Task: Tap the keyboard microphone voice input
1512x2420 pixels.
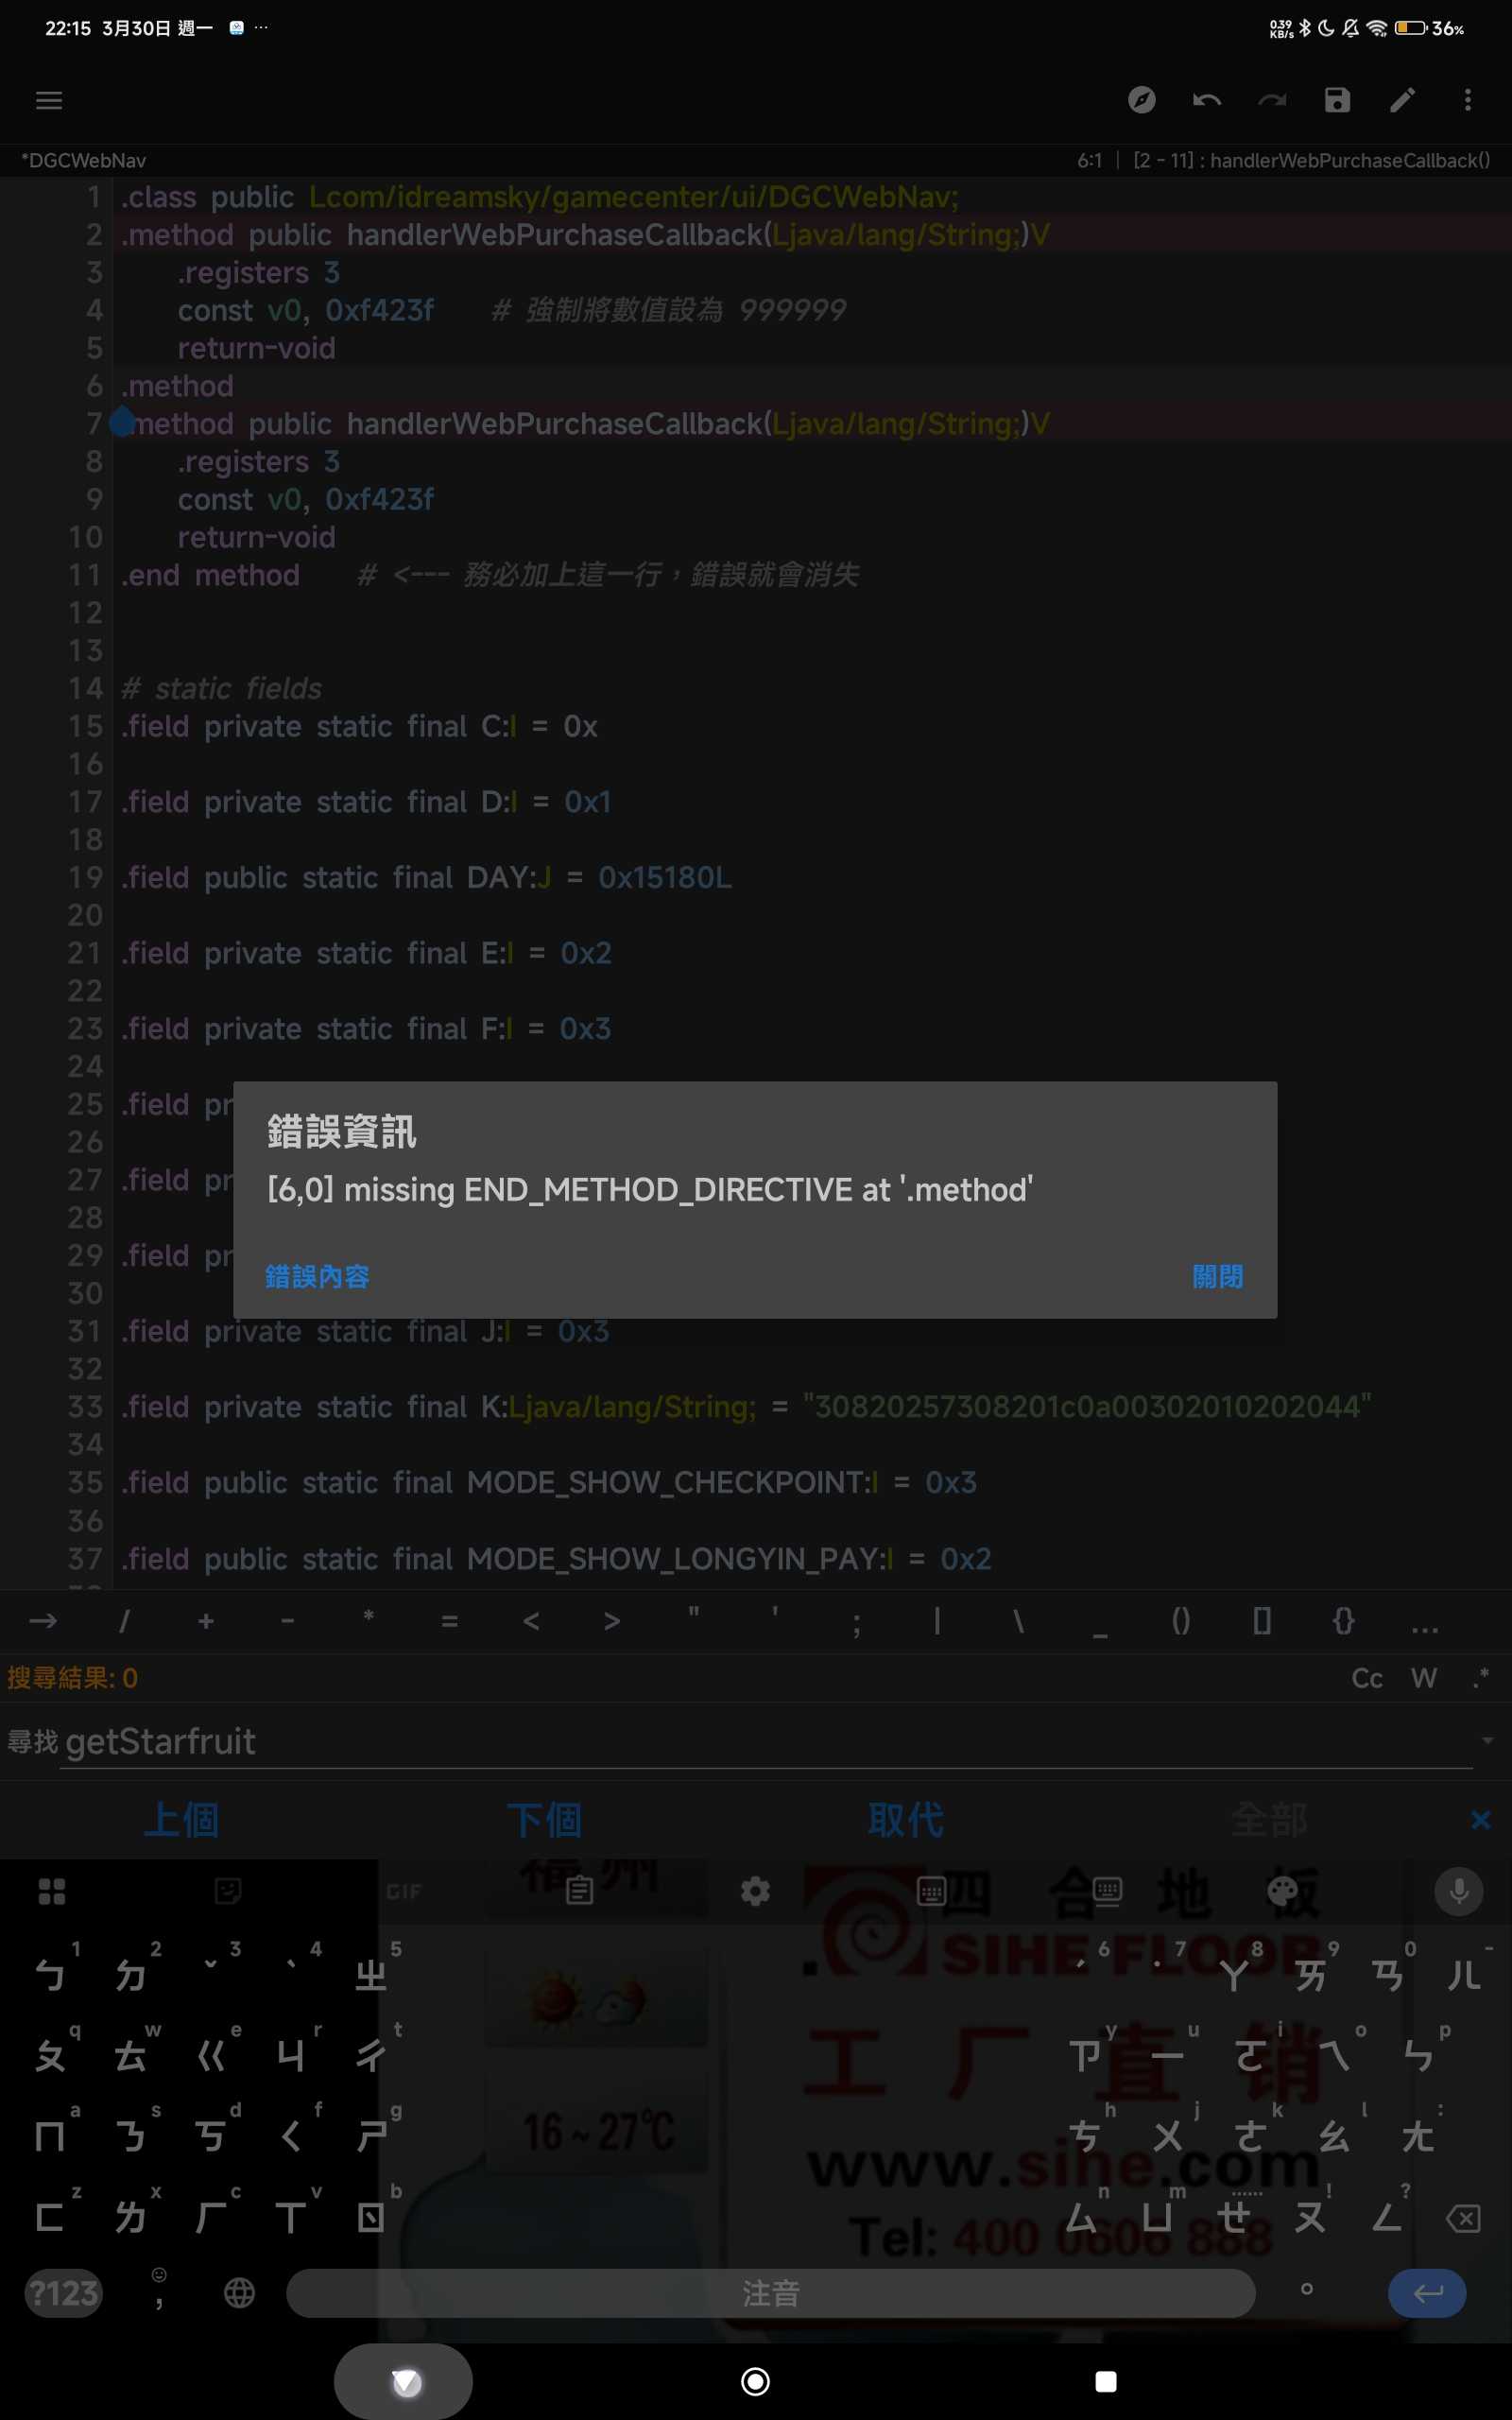Action: [1458, 1891]
